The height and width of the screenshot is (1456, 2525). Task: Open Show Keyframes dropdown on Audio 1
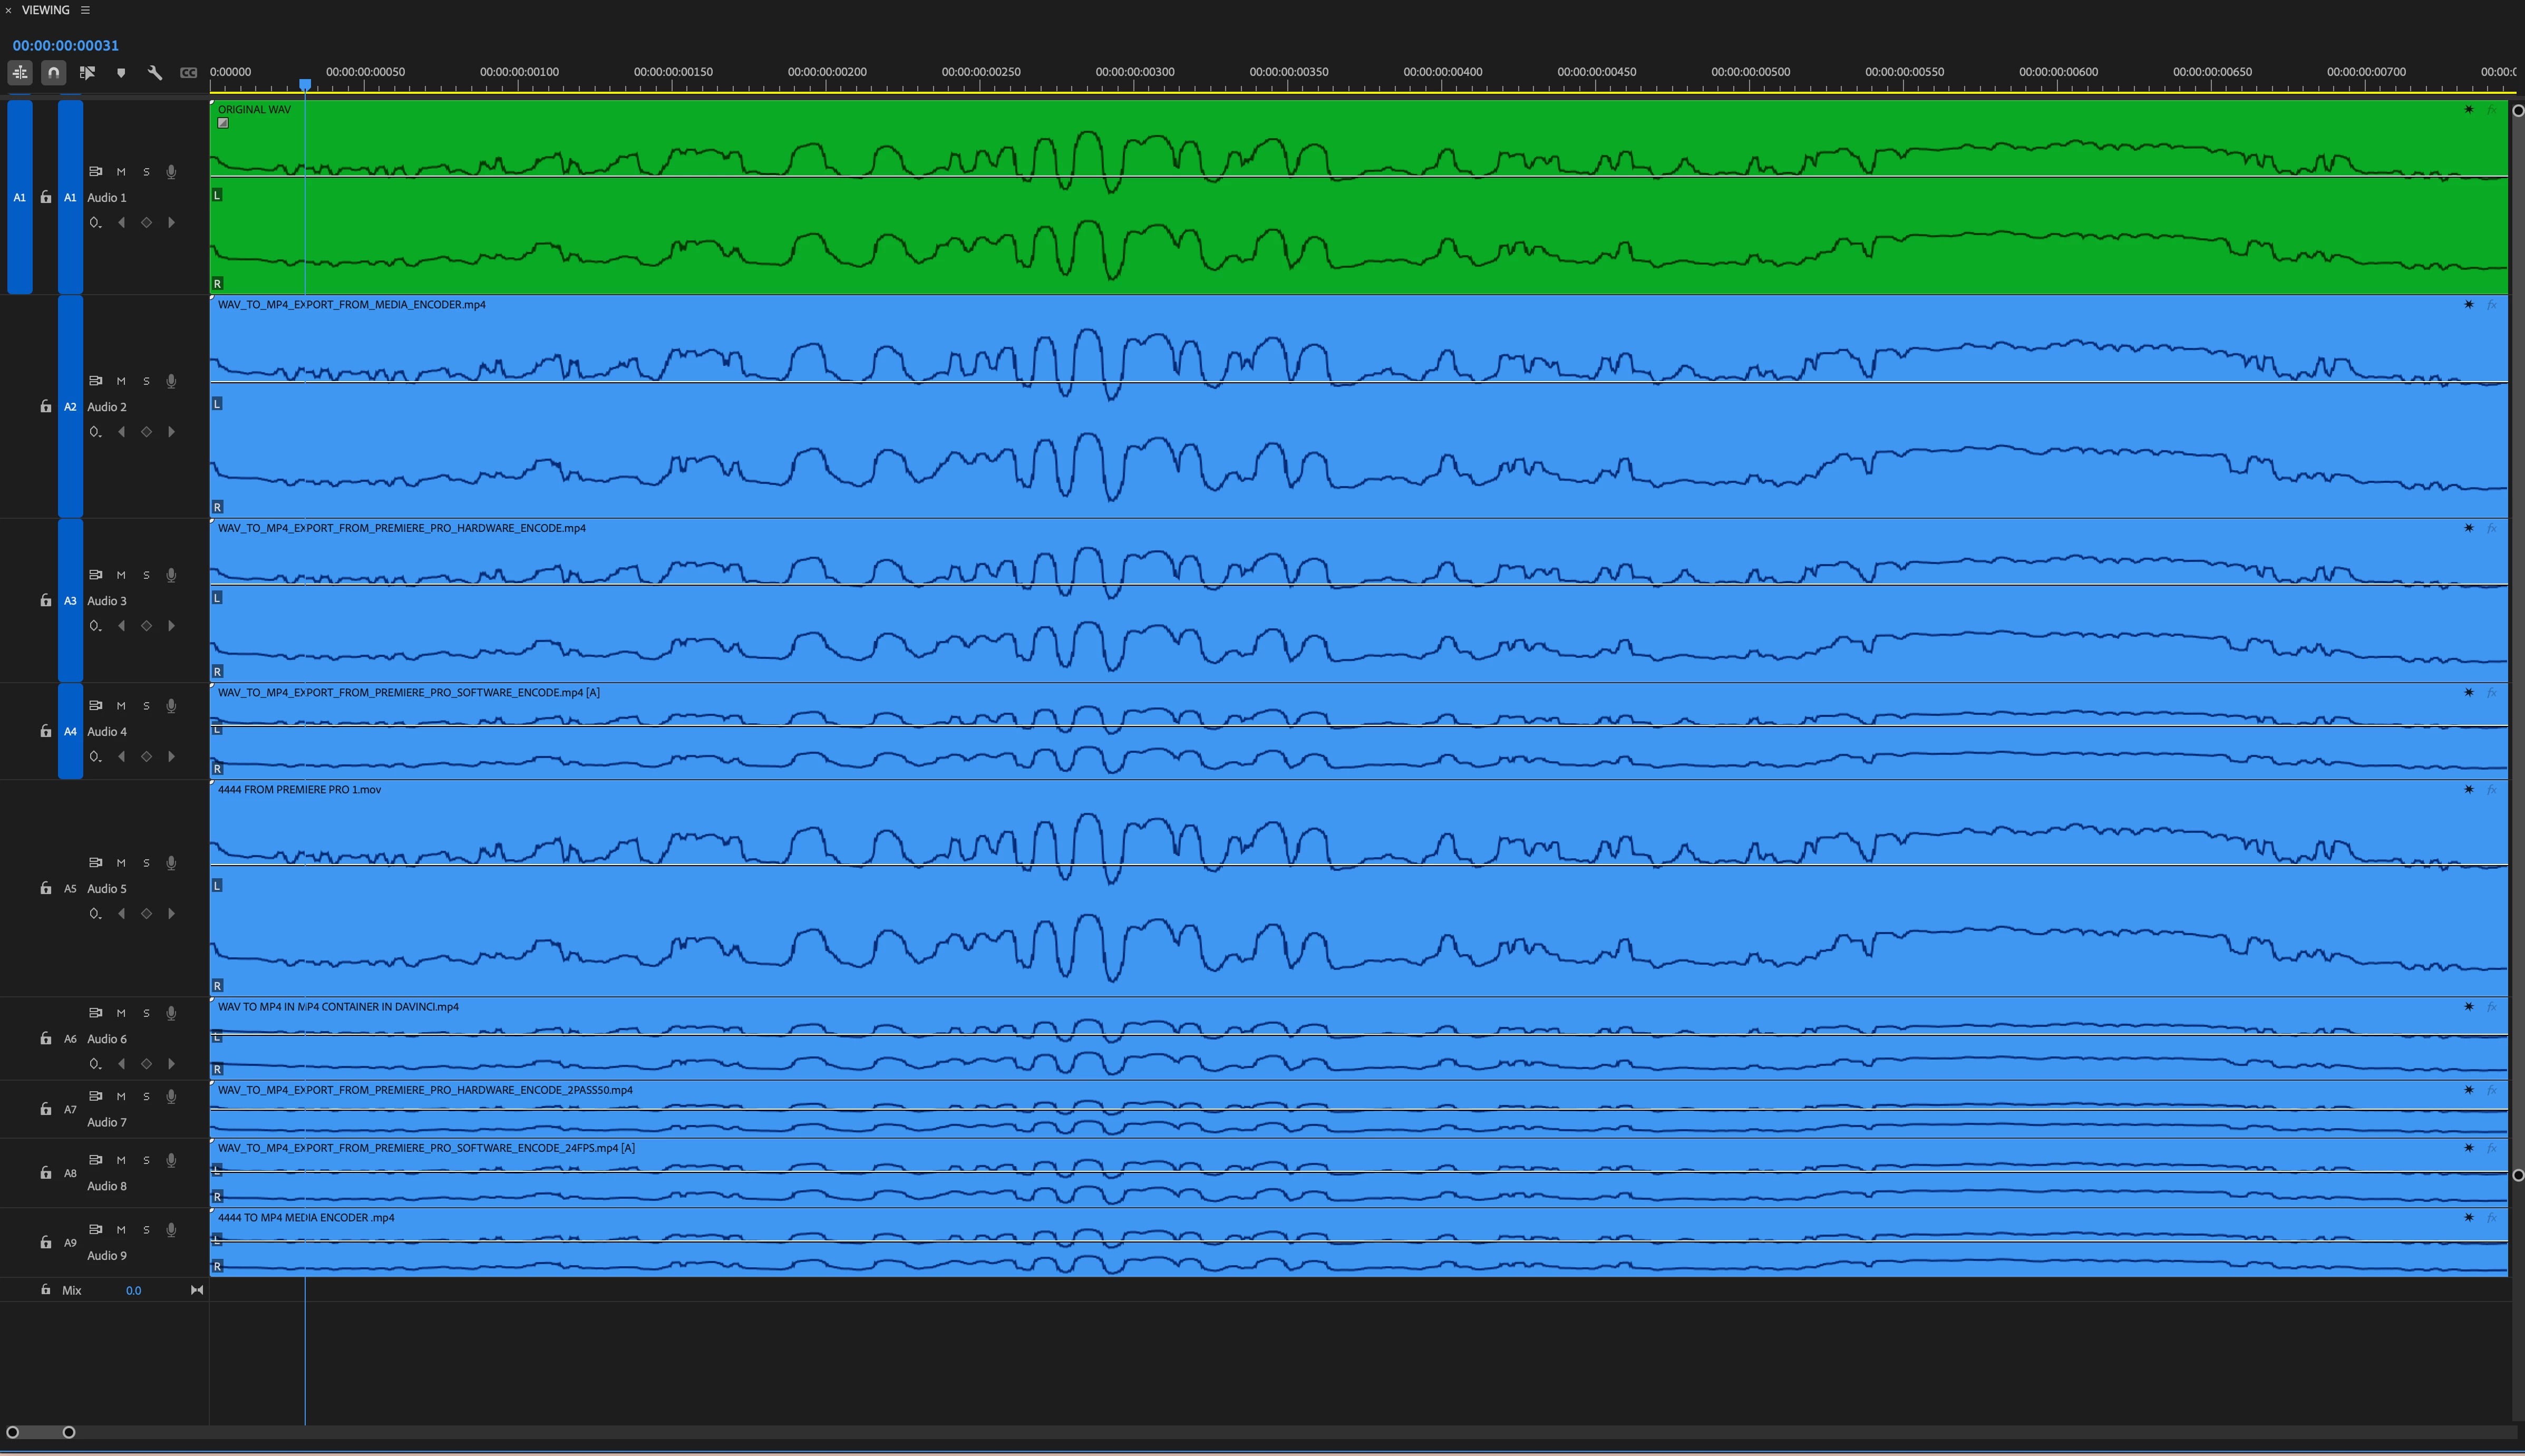point(95,223)
